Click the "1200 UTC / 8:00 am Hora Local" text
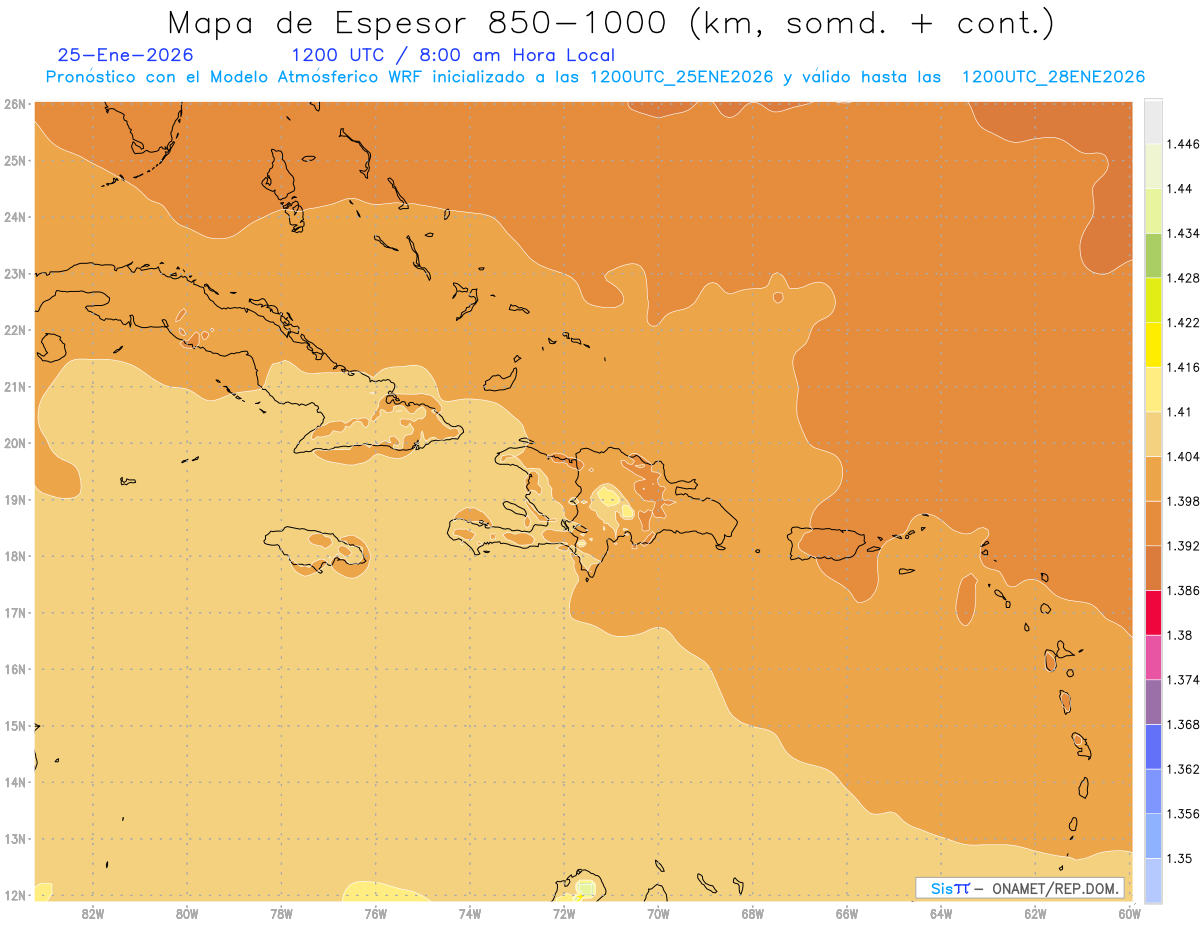The width and height of the screenshot is (1200, 927). tap(453, 55)
